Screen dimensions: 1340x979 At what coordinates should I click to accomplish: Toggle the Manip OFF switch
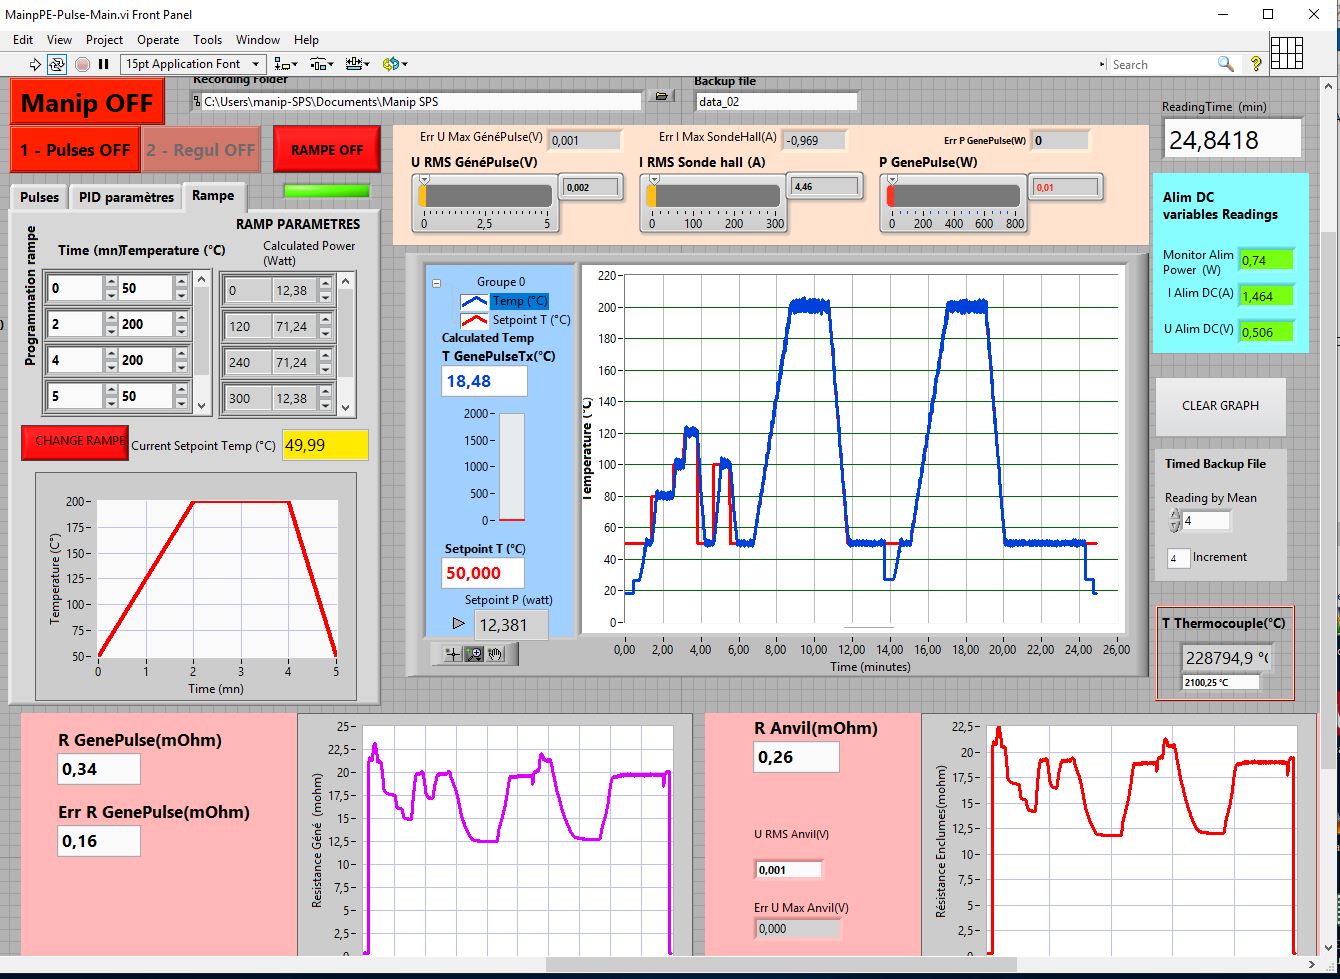pos(87,103)
